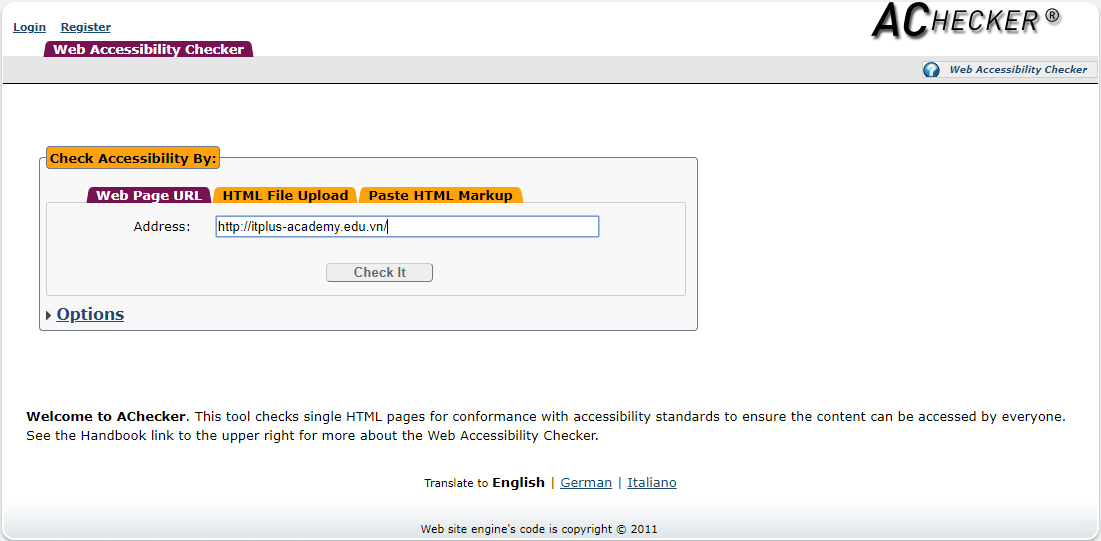Select the English translation option
Image resolution: width=1101 pixels, height=541 pixels.
(x=518, y=483)
